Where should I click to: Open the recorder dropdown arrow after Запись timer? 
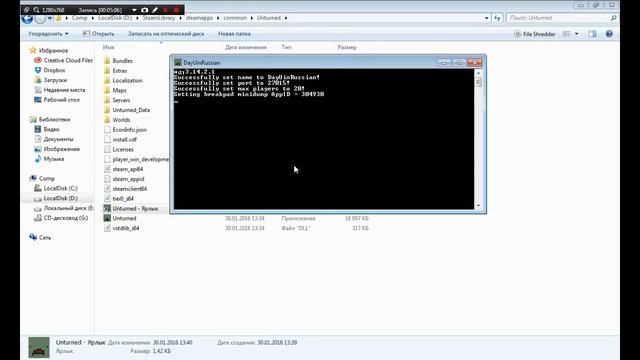click(x=134, y=10)
